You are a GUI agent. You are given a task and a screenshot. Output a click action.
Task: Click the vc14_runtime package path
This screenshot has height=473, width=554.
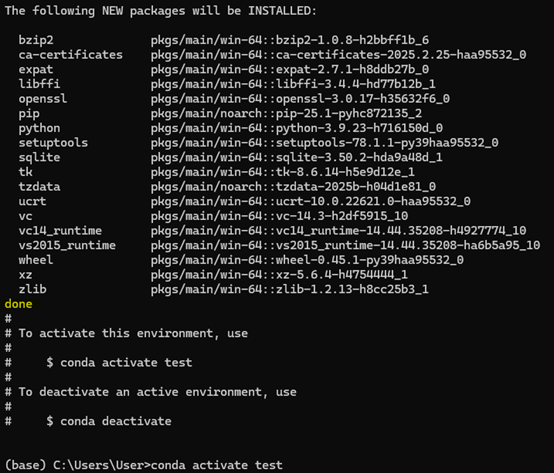pos(338,231)
